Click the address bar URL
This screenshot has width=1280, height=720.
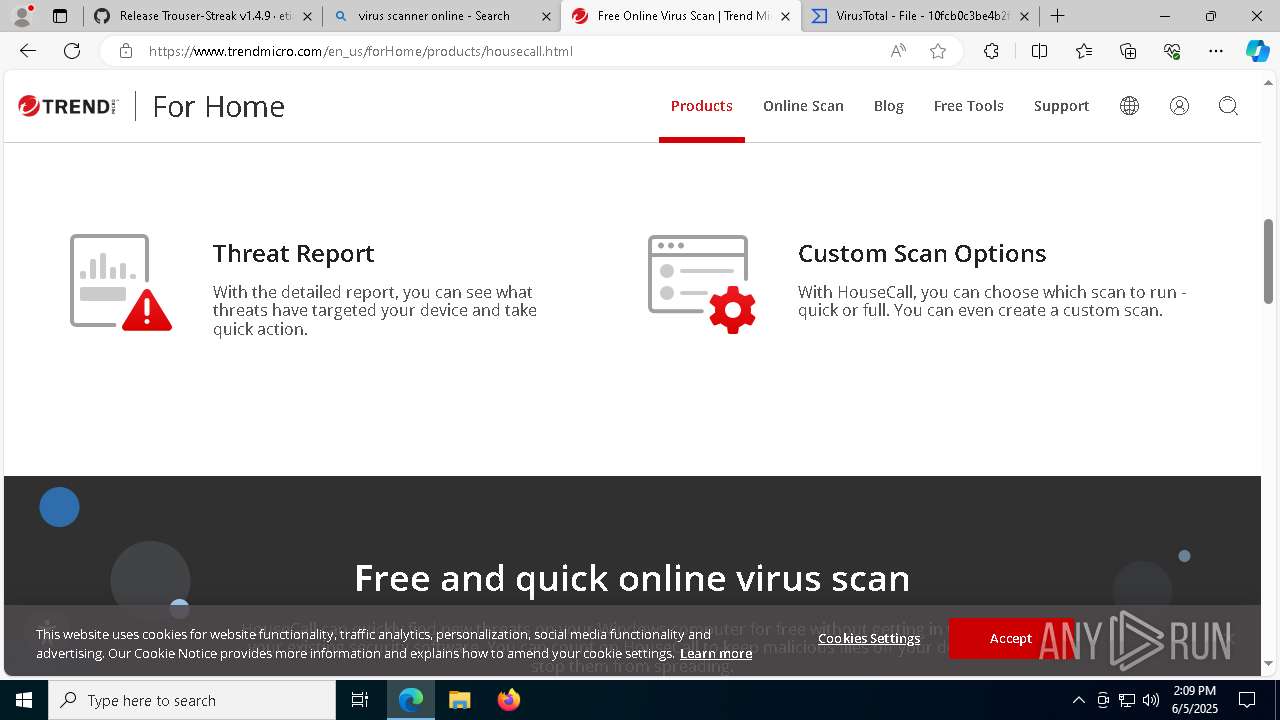point(360,51)
